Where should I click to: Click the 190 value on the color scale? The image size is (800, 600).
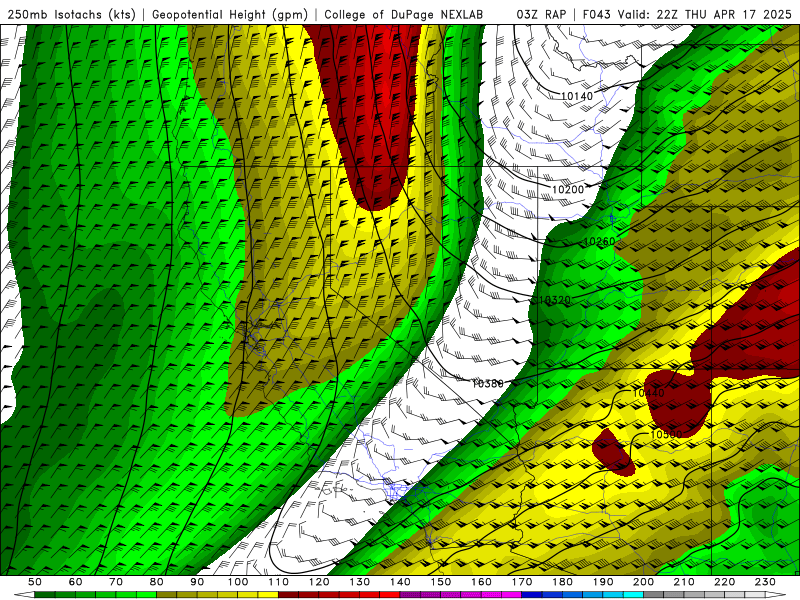click(x=603, y=582)
